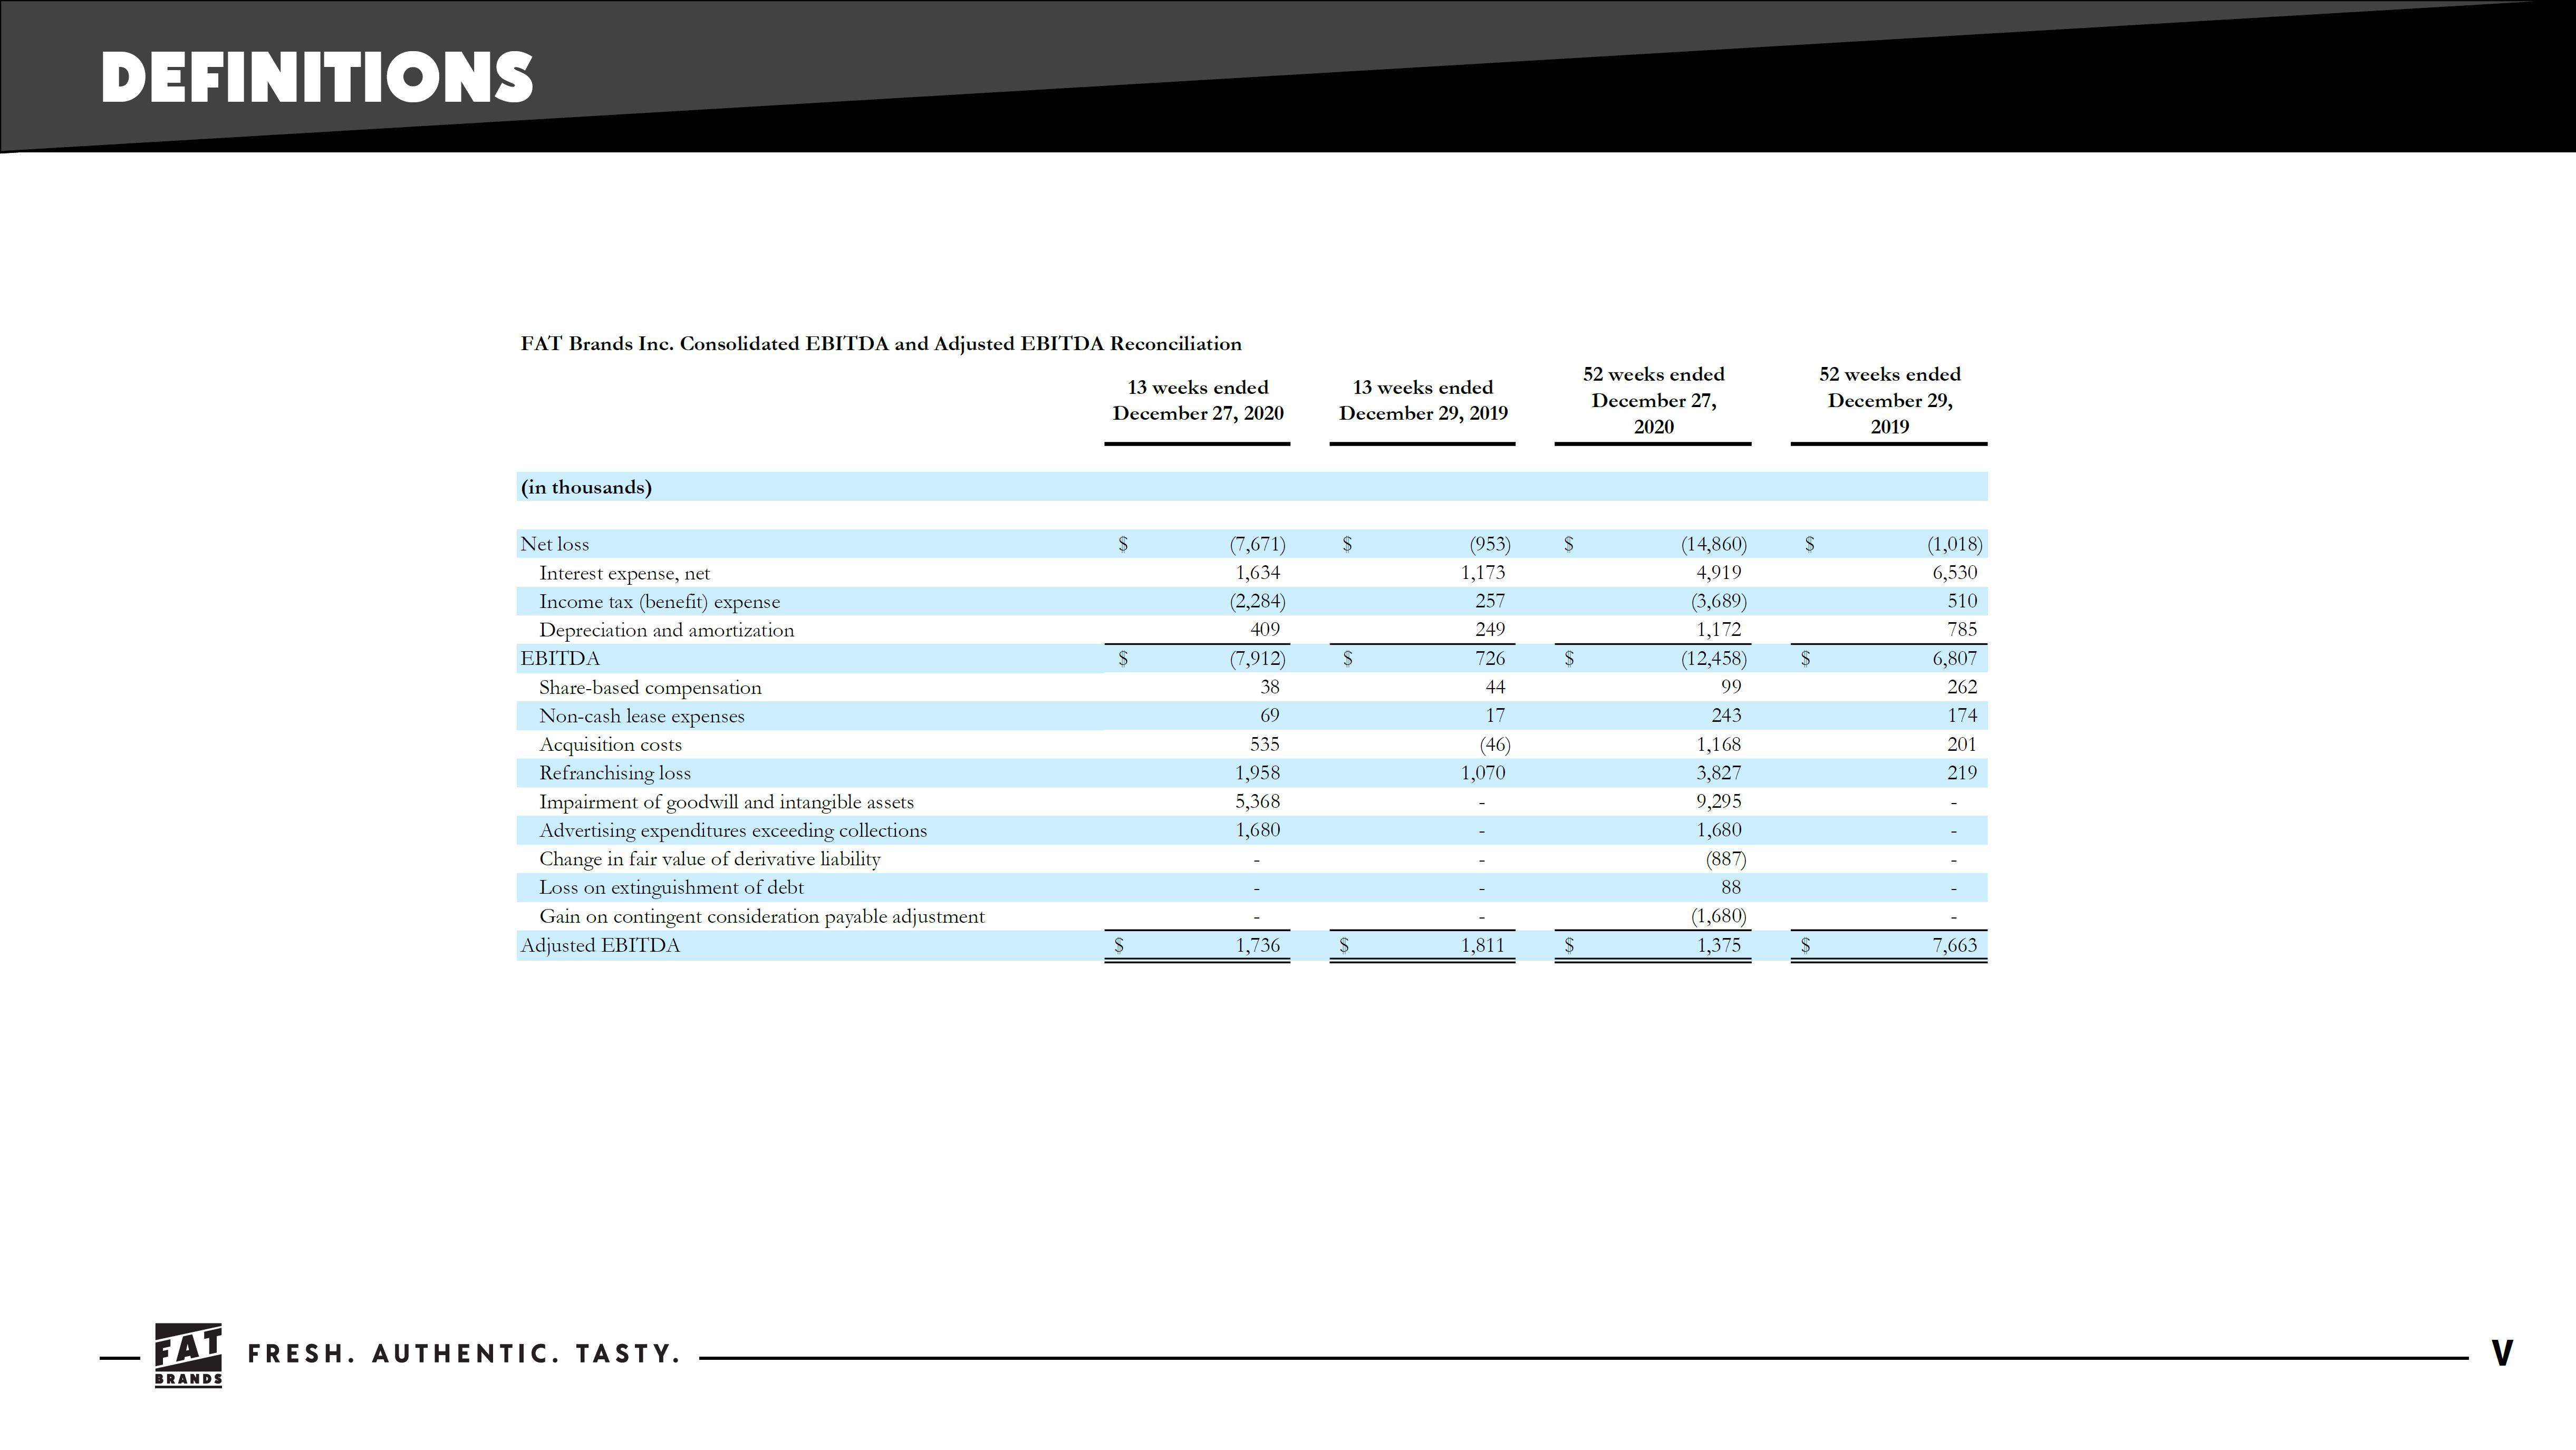Click the 'FRESH. AUTHENTIC. TASTY.' tagline
This screenshot has width=2576, height=1450.
coord(464,1355)
